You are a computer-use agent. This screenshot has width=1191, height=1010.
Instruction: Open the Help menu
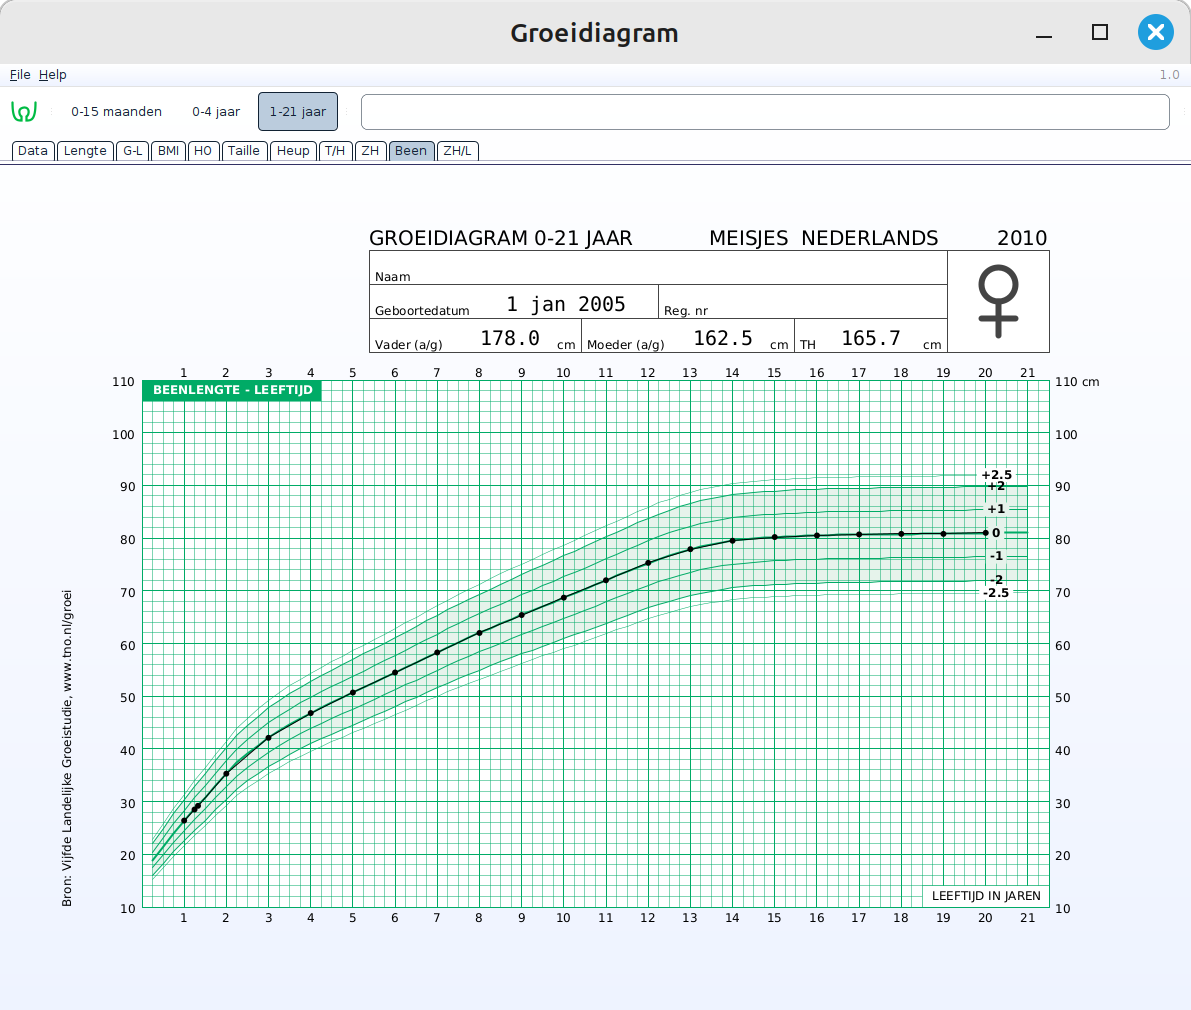[53, 75]
